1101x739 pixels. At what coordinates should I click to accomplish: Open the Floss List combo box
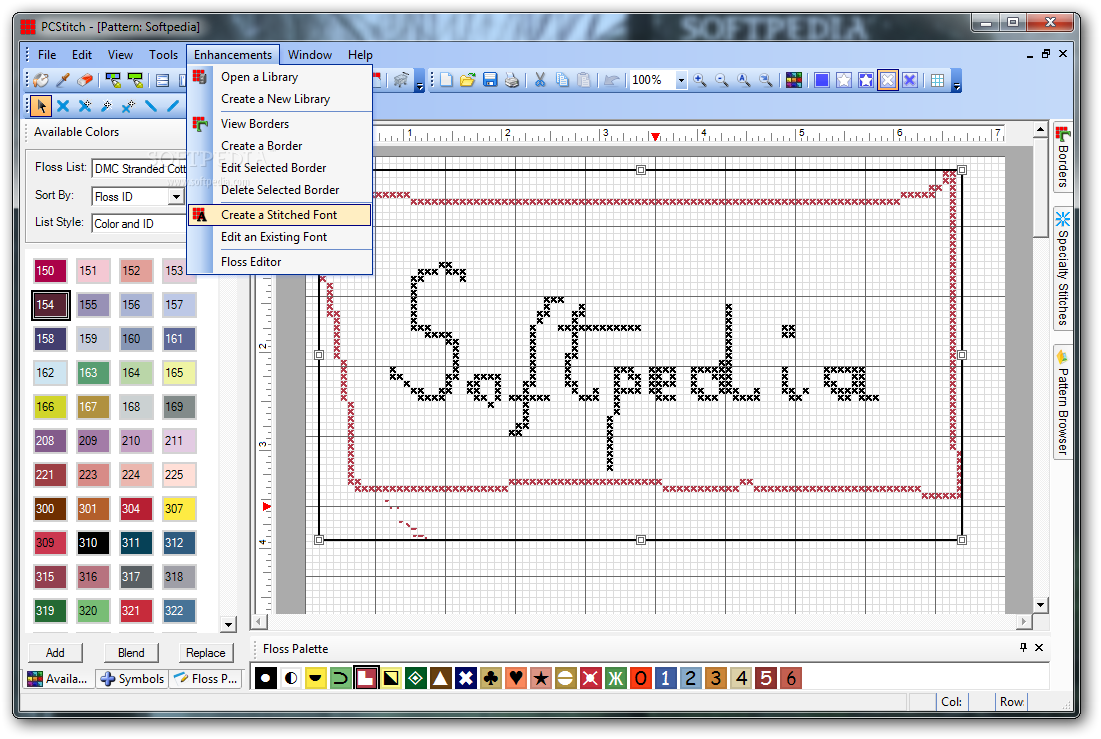click(139, 169)
